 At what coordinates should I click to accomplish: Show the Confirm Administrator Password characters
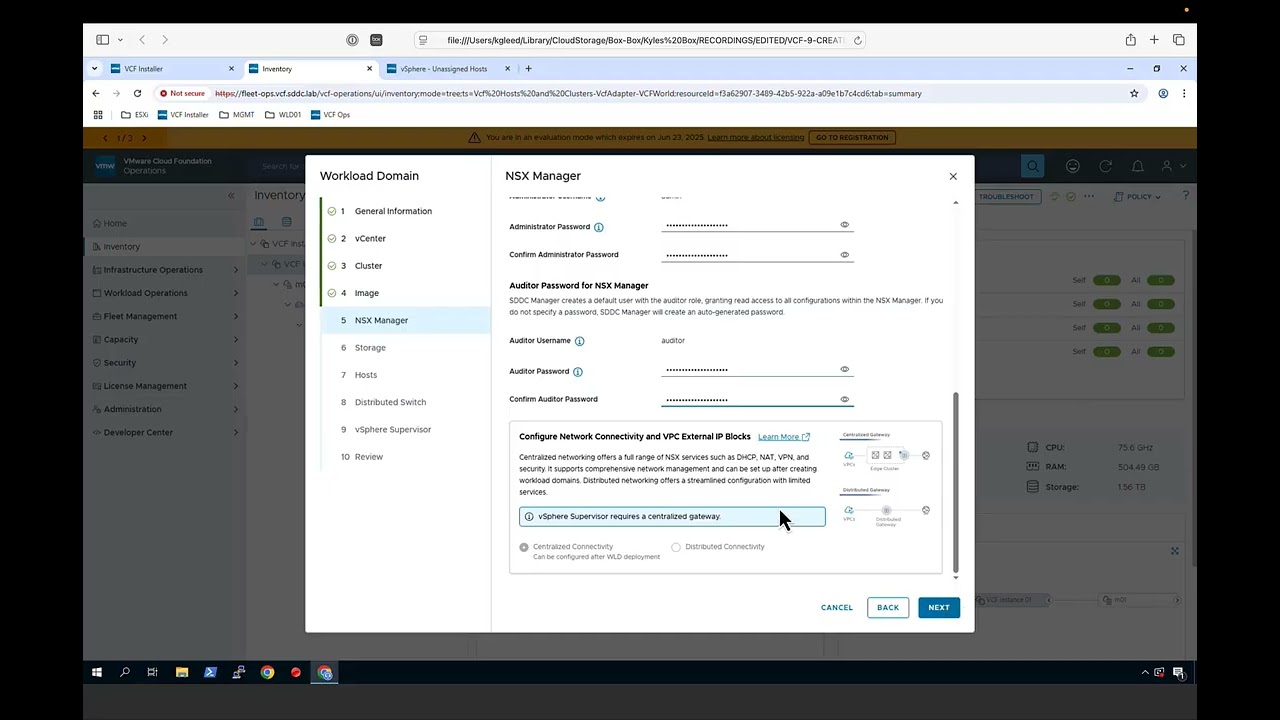click(844, 255)
